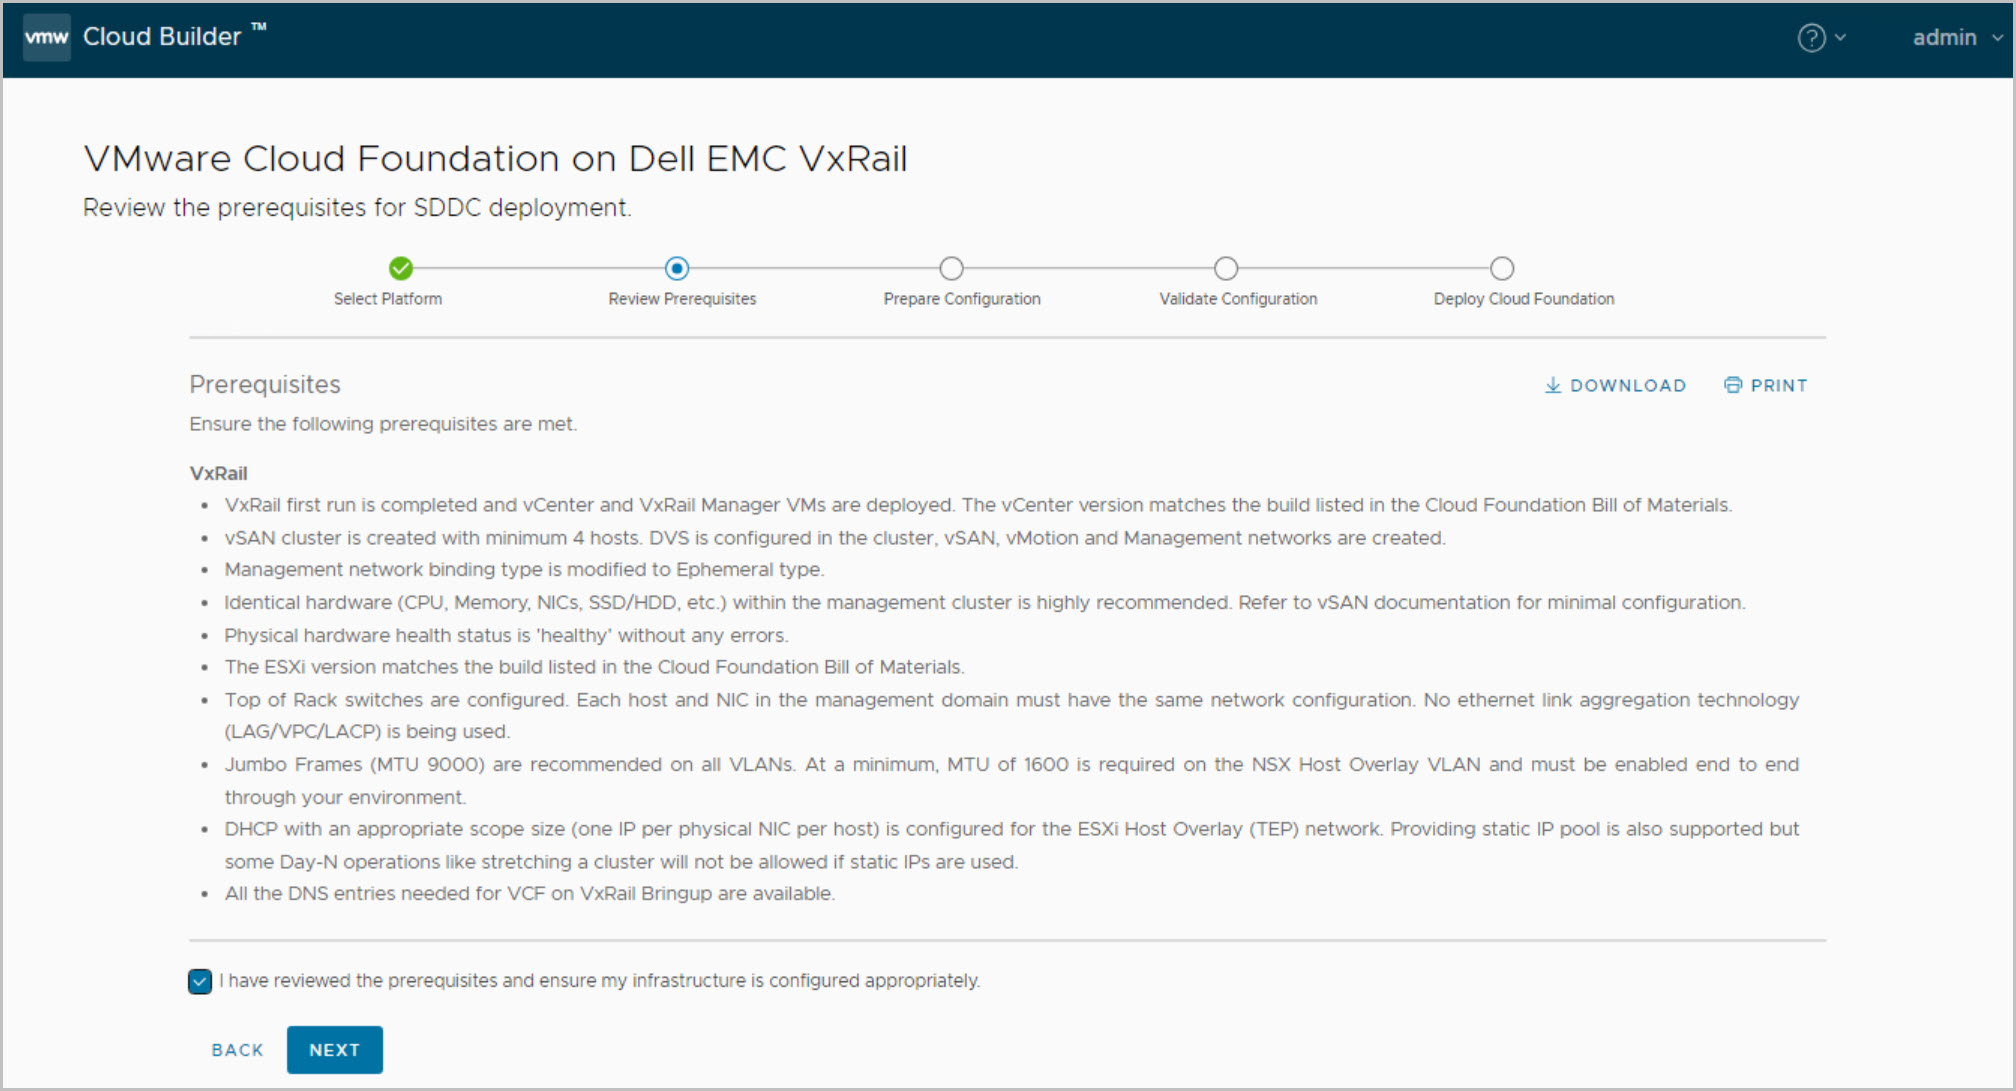
Task: Uncheck the prerequisites reviewed checkbox
Action: 200,981
